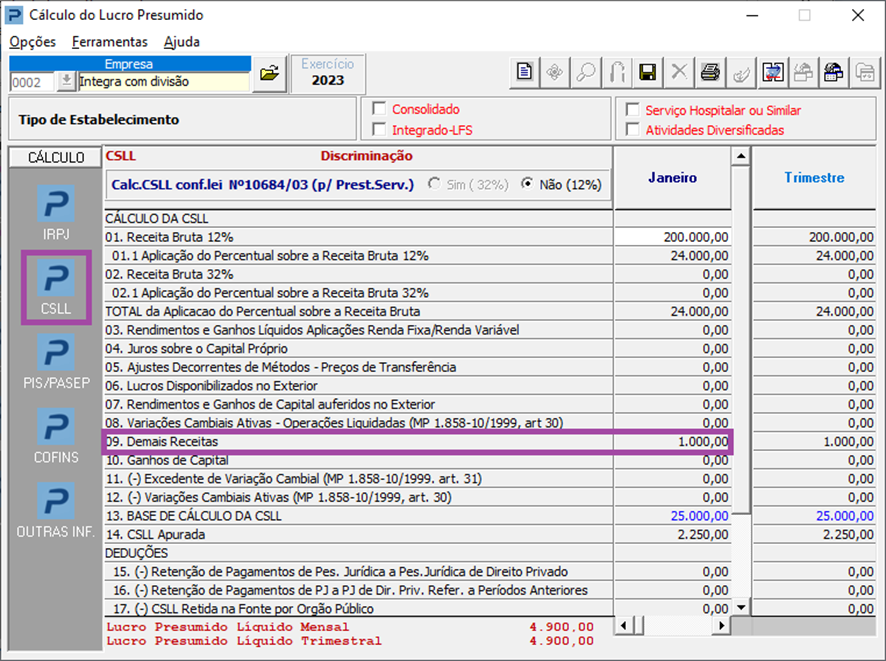
Task: Open the COFINS calculation section
Action: (x=56, y=436)
